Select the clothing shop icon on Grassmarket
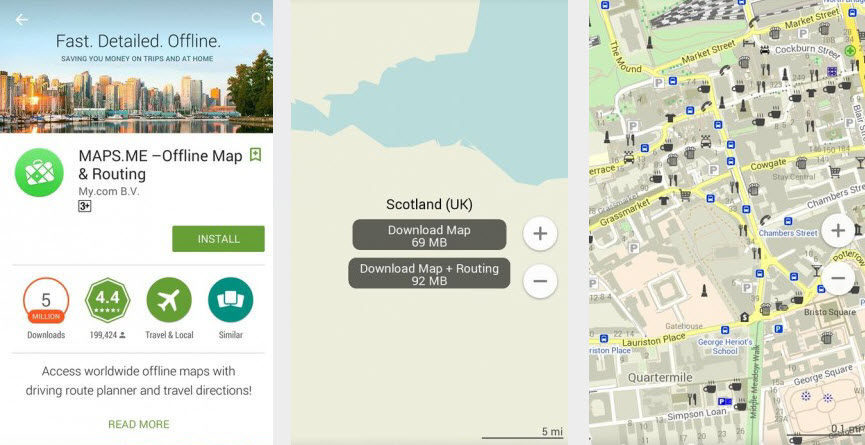 pyautogui.click(x=664, y=201)
